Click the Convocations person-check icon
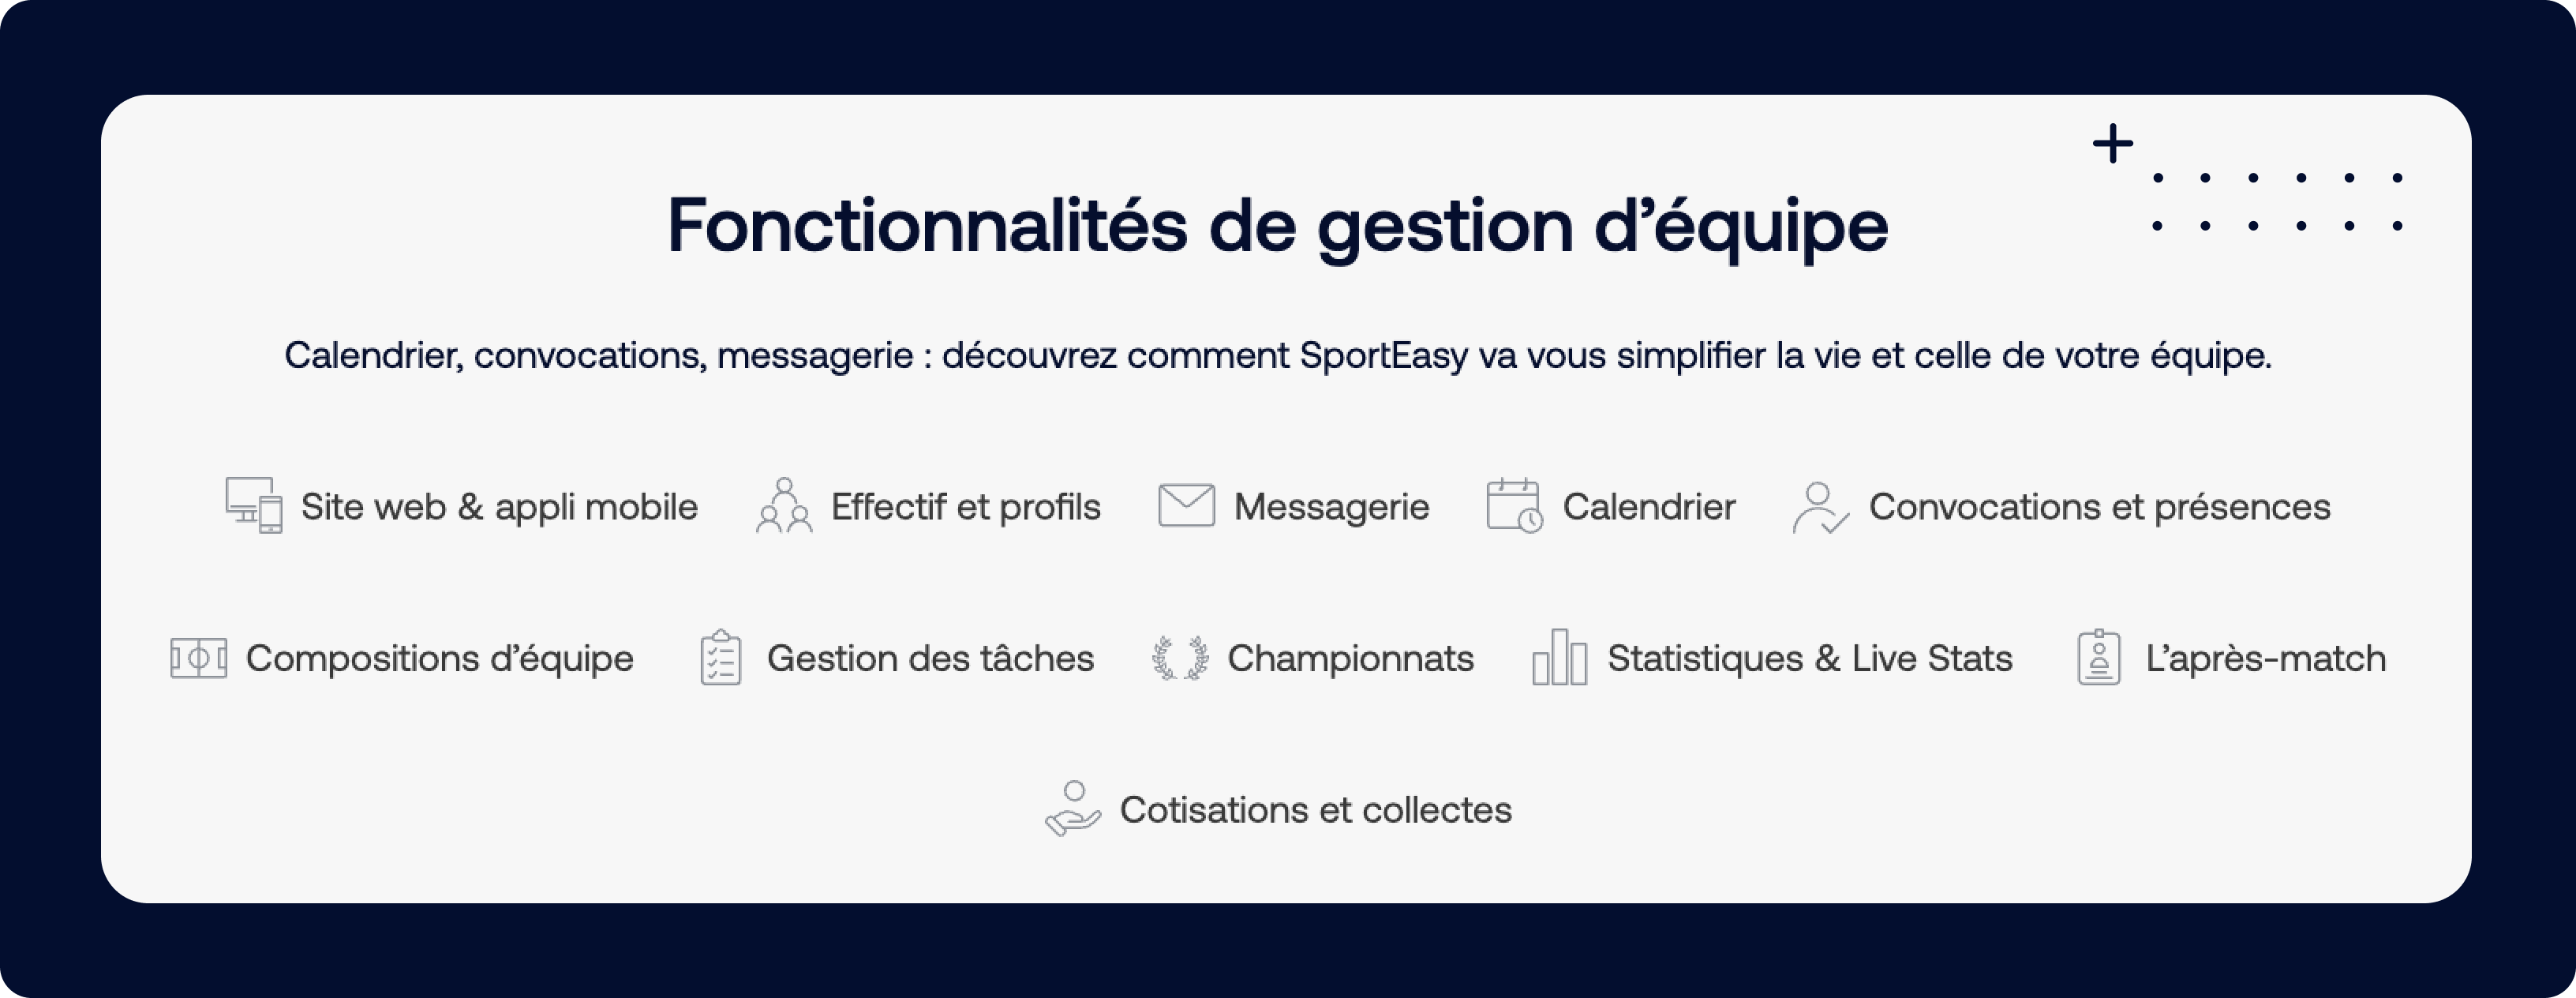 [x=1821, y=507]
